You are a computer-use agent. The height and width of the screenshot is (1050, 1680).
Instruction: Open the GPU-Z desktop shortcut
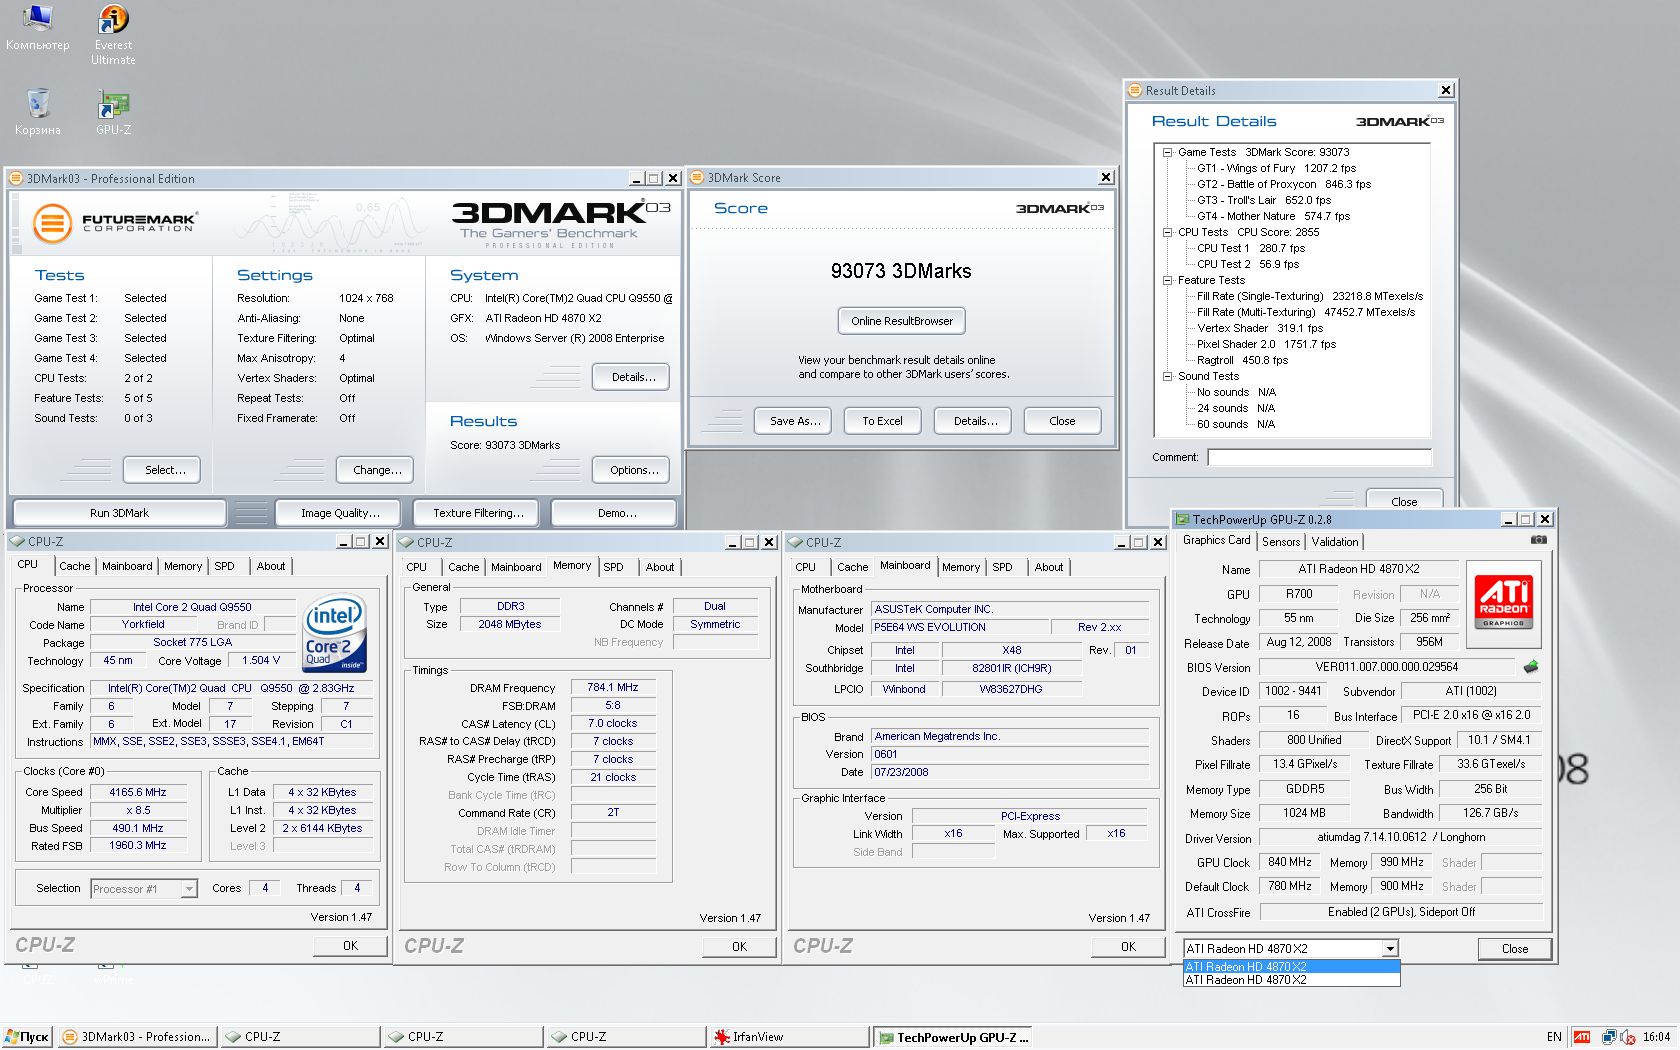tap(113, 112)
